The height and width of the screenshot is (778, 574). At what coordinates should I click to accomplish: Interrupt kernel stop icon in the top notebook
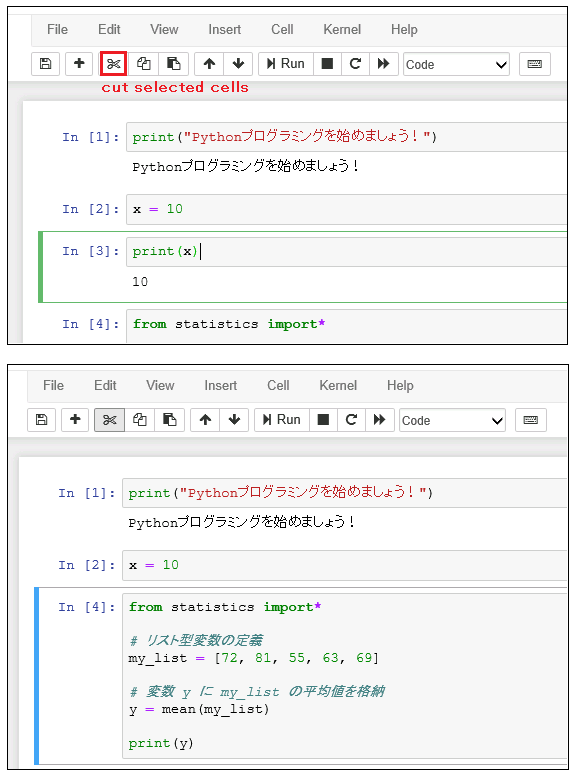(x=327, y=64)
